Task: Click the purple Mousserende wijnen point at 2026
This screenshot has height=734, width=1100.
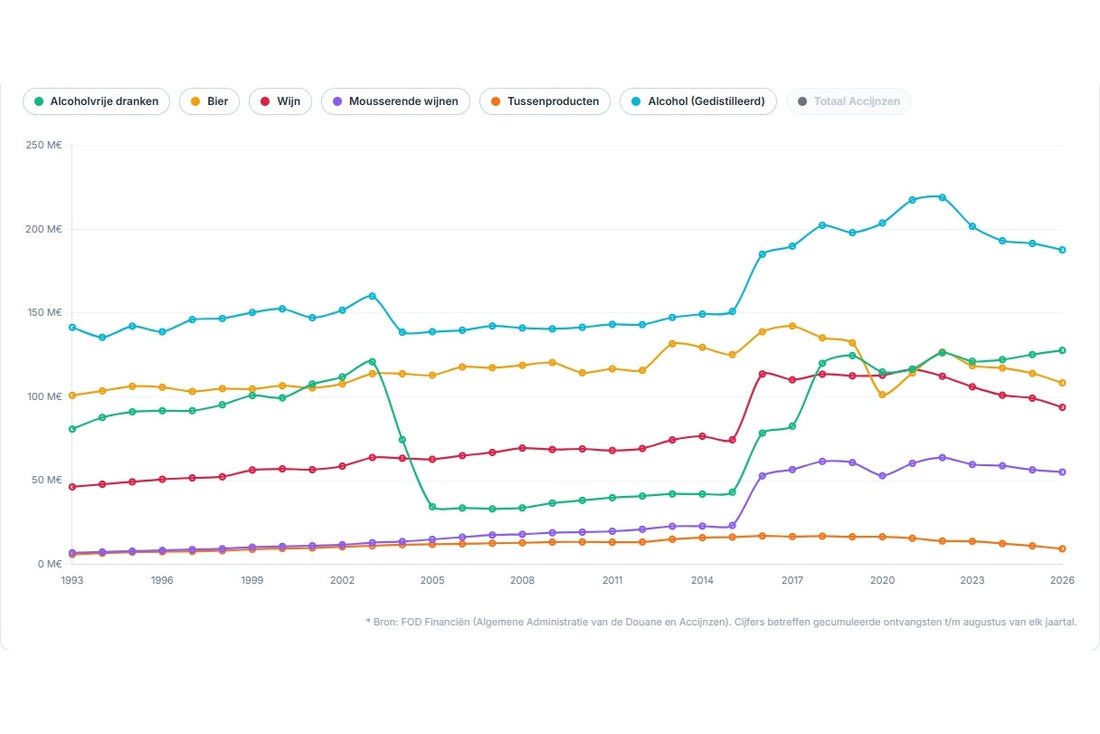Action: tap(1062, 472)
